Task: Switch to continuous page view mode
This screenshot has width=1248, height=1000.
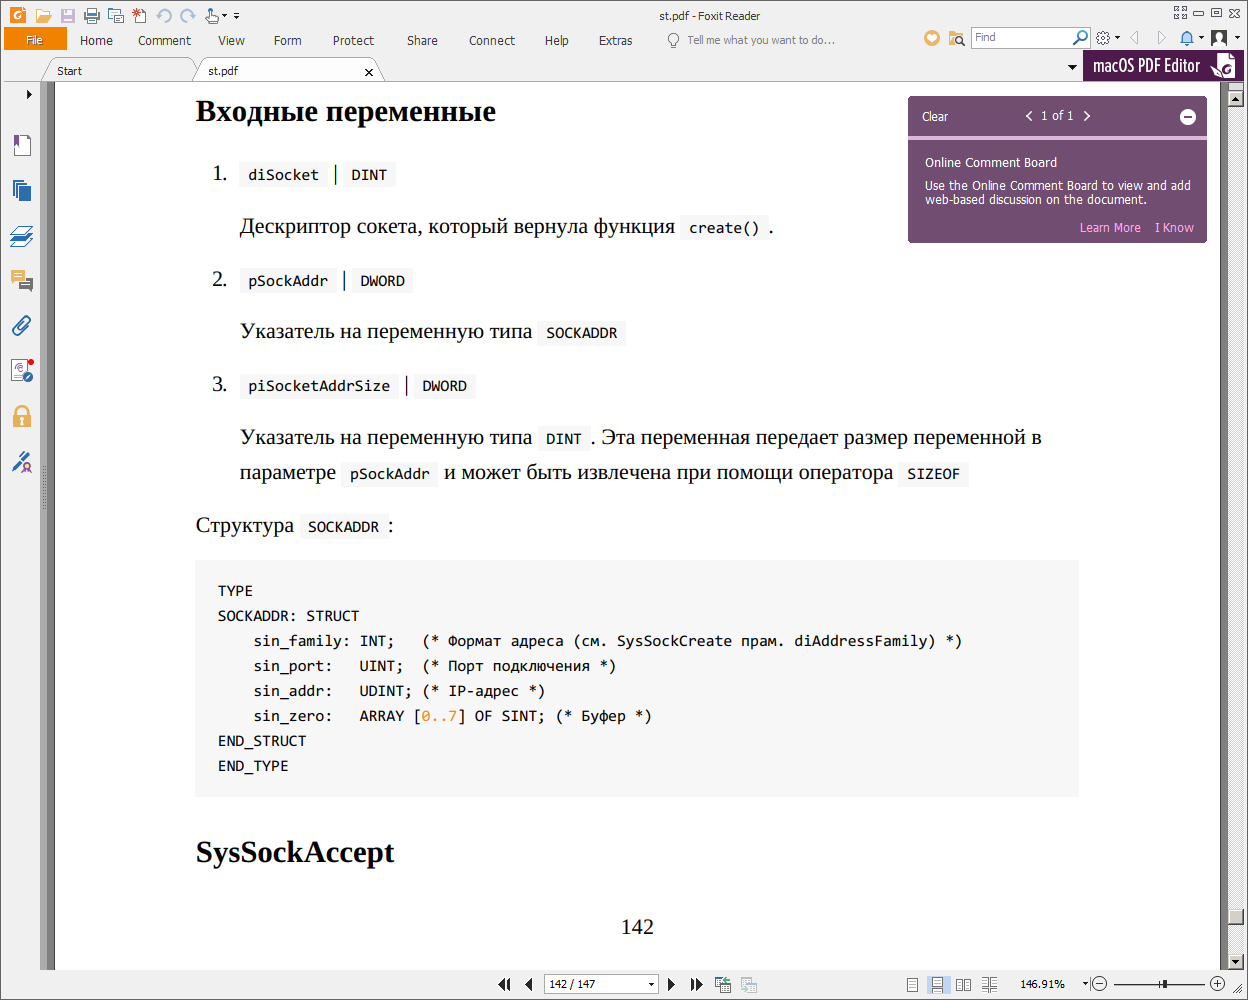Action: pos(937,984)
